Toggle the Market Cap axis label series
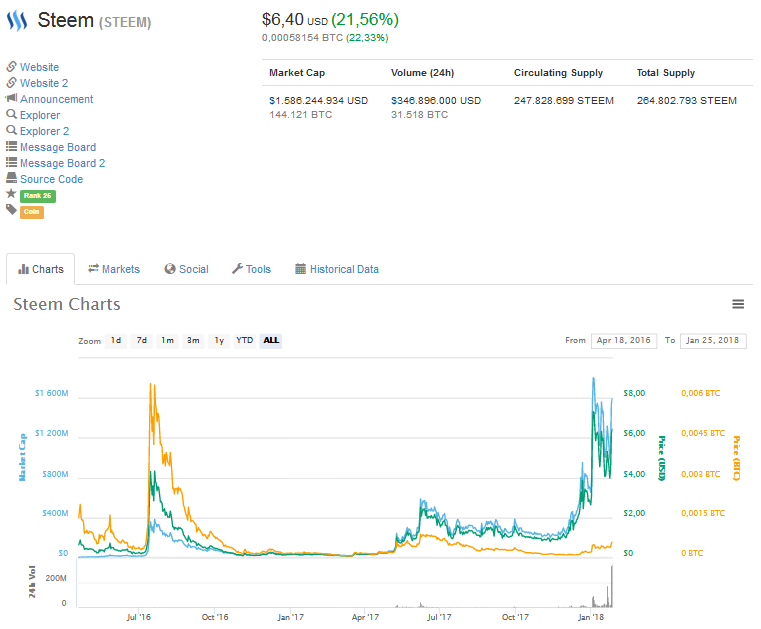This screenshot has width=761, height=629. click(x=22, y=458)
